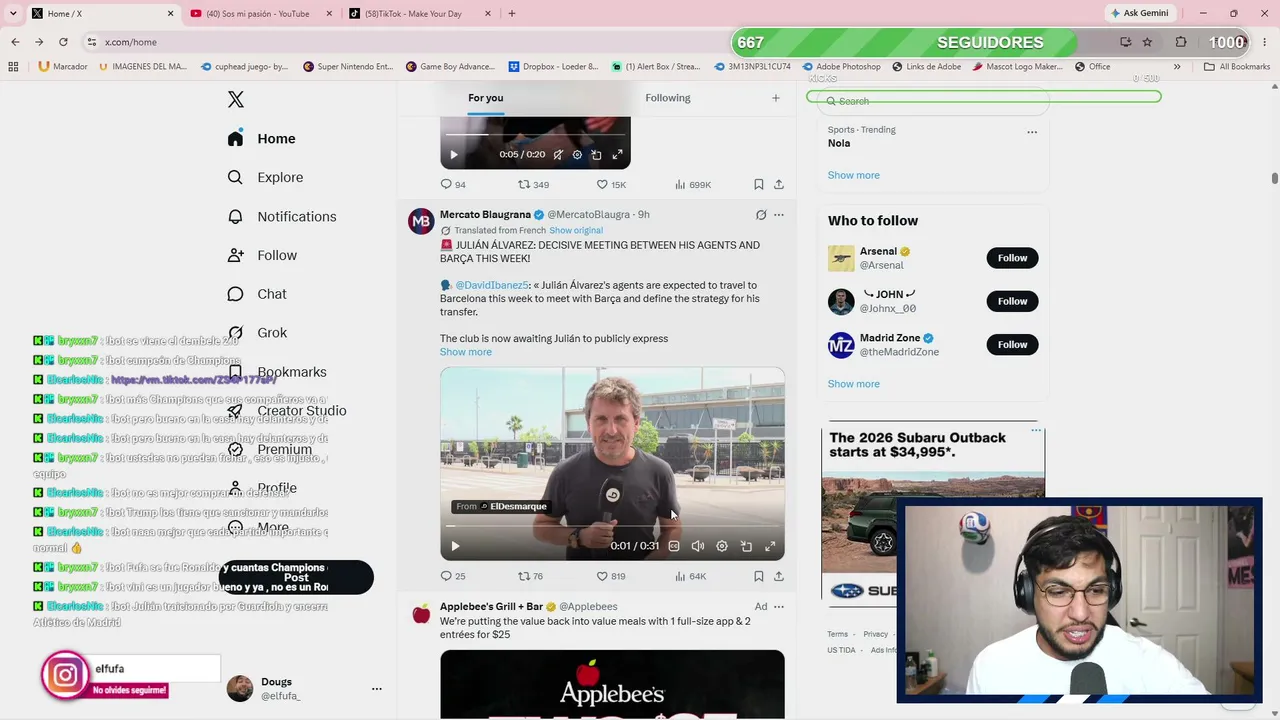Seek within the ElDesmarque video progress bar
Viewport: 1280px width, 720px height.
click(x=612, y=526)
